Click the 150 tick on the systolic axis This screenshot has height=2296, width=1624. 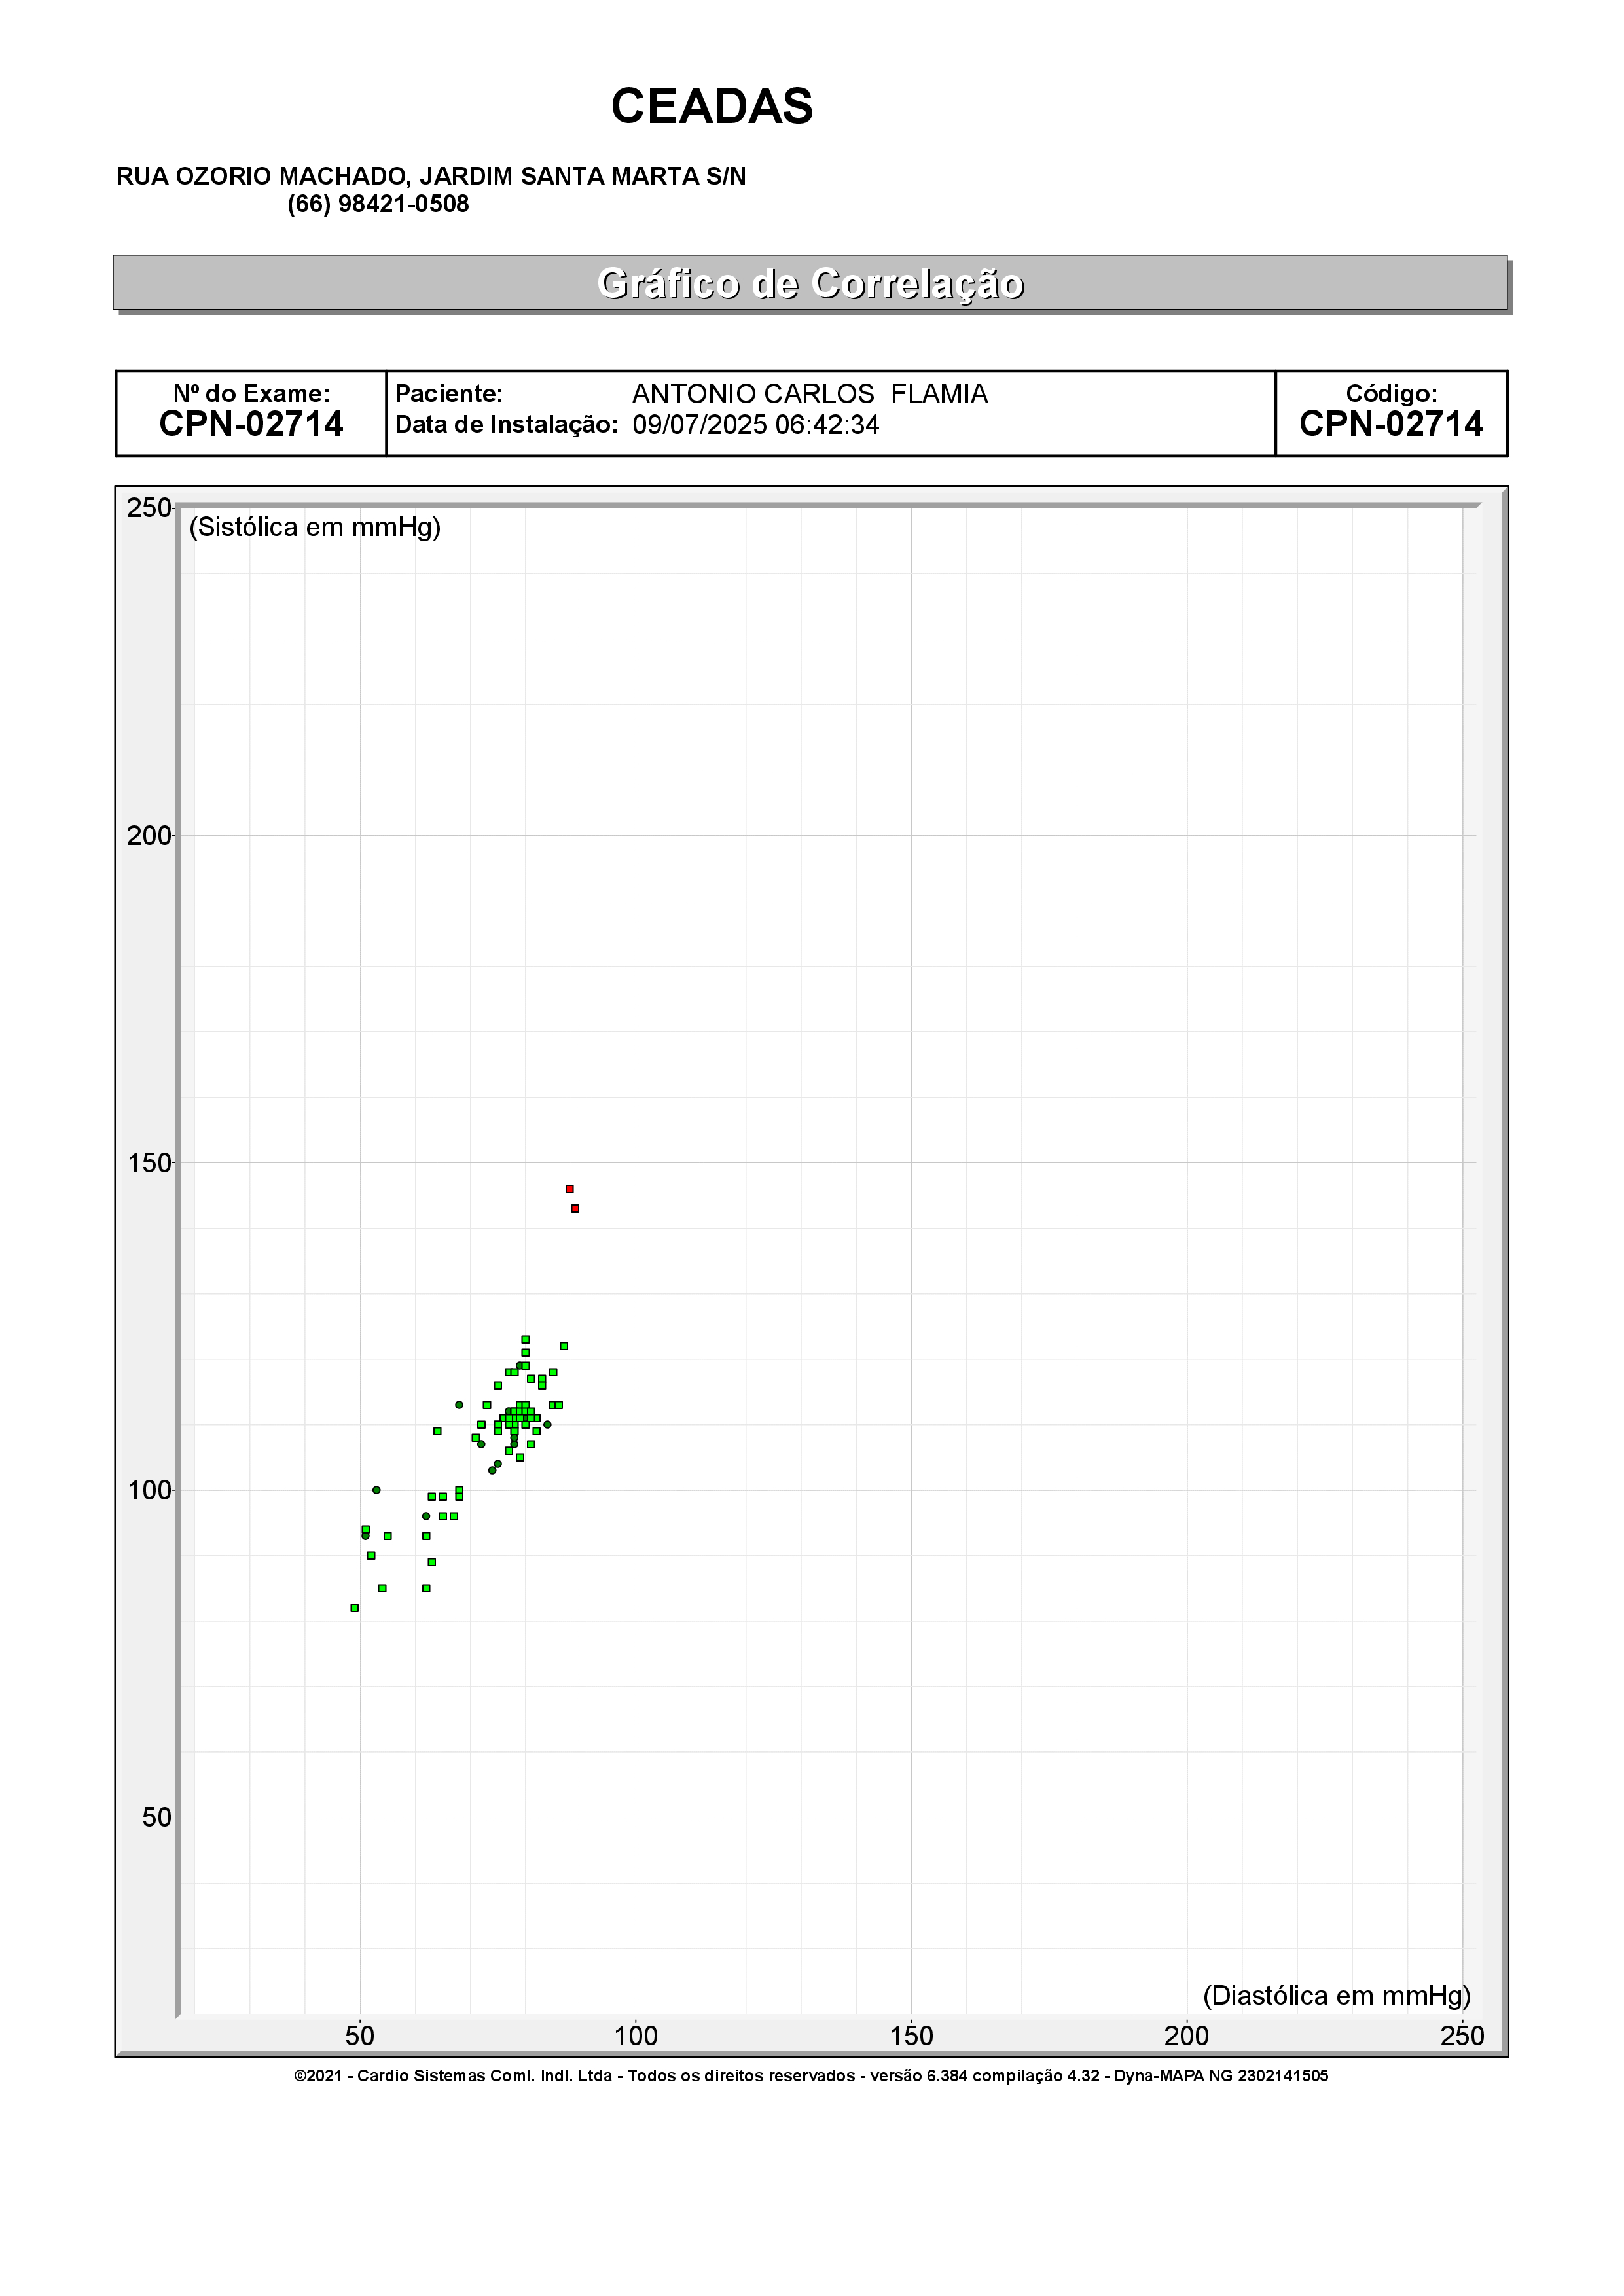[x=149, y=1163]
